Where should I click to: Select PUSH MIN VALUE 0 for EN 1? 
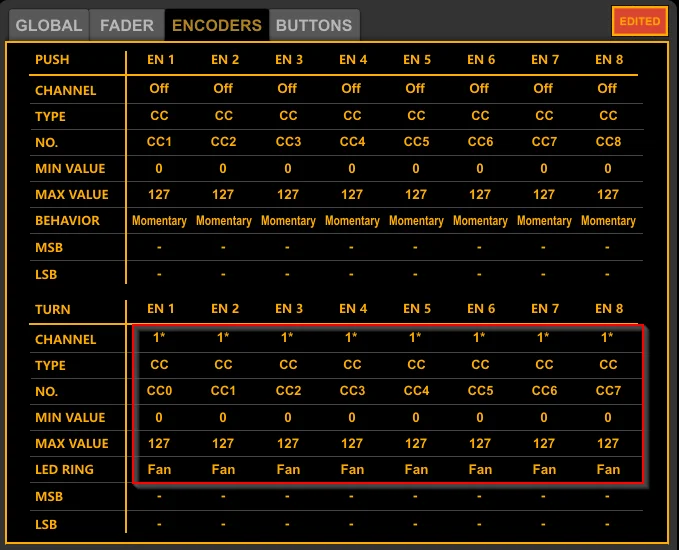click(159, 168)
